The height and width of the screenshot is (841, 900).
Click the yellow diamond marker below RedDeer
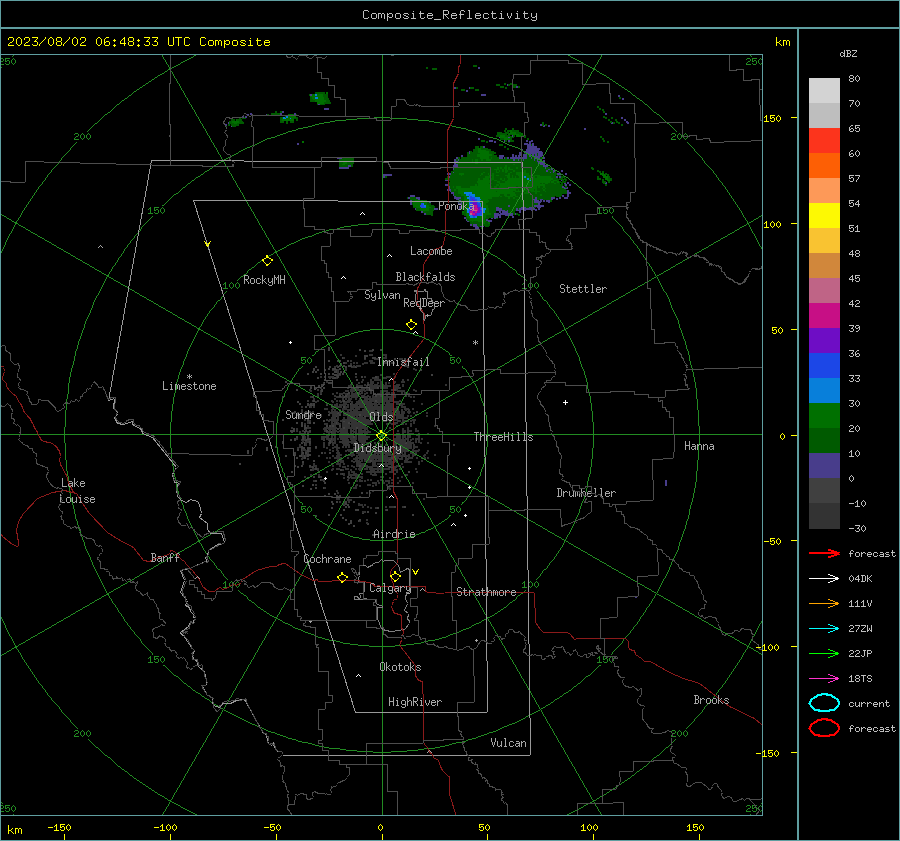coord(411,325)
